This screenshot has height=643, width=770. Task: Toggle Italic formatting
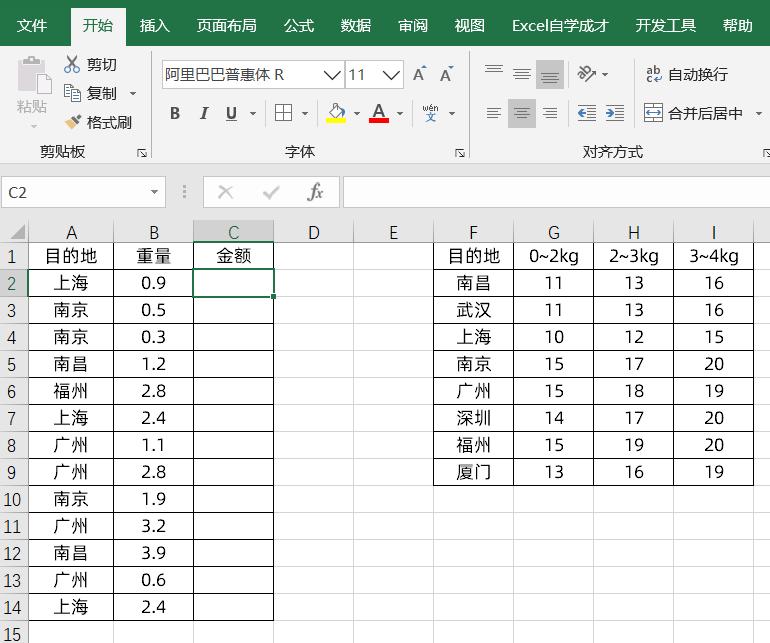click(x=203, y=113)
